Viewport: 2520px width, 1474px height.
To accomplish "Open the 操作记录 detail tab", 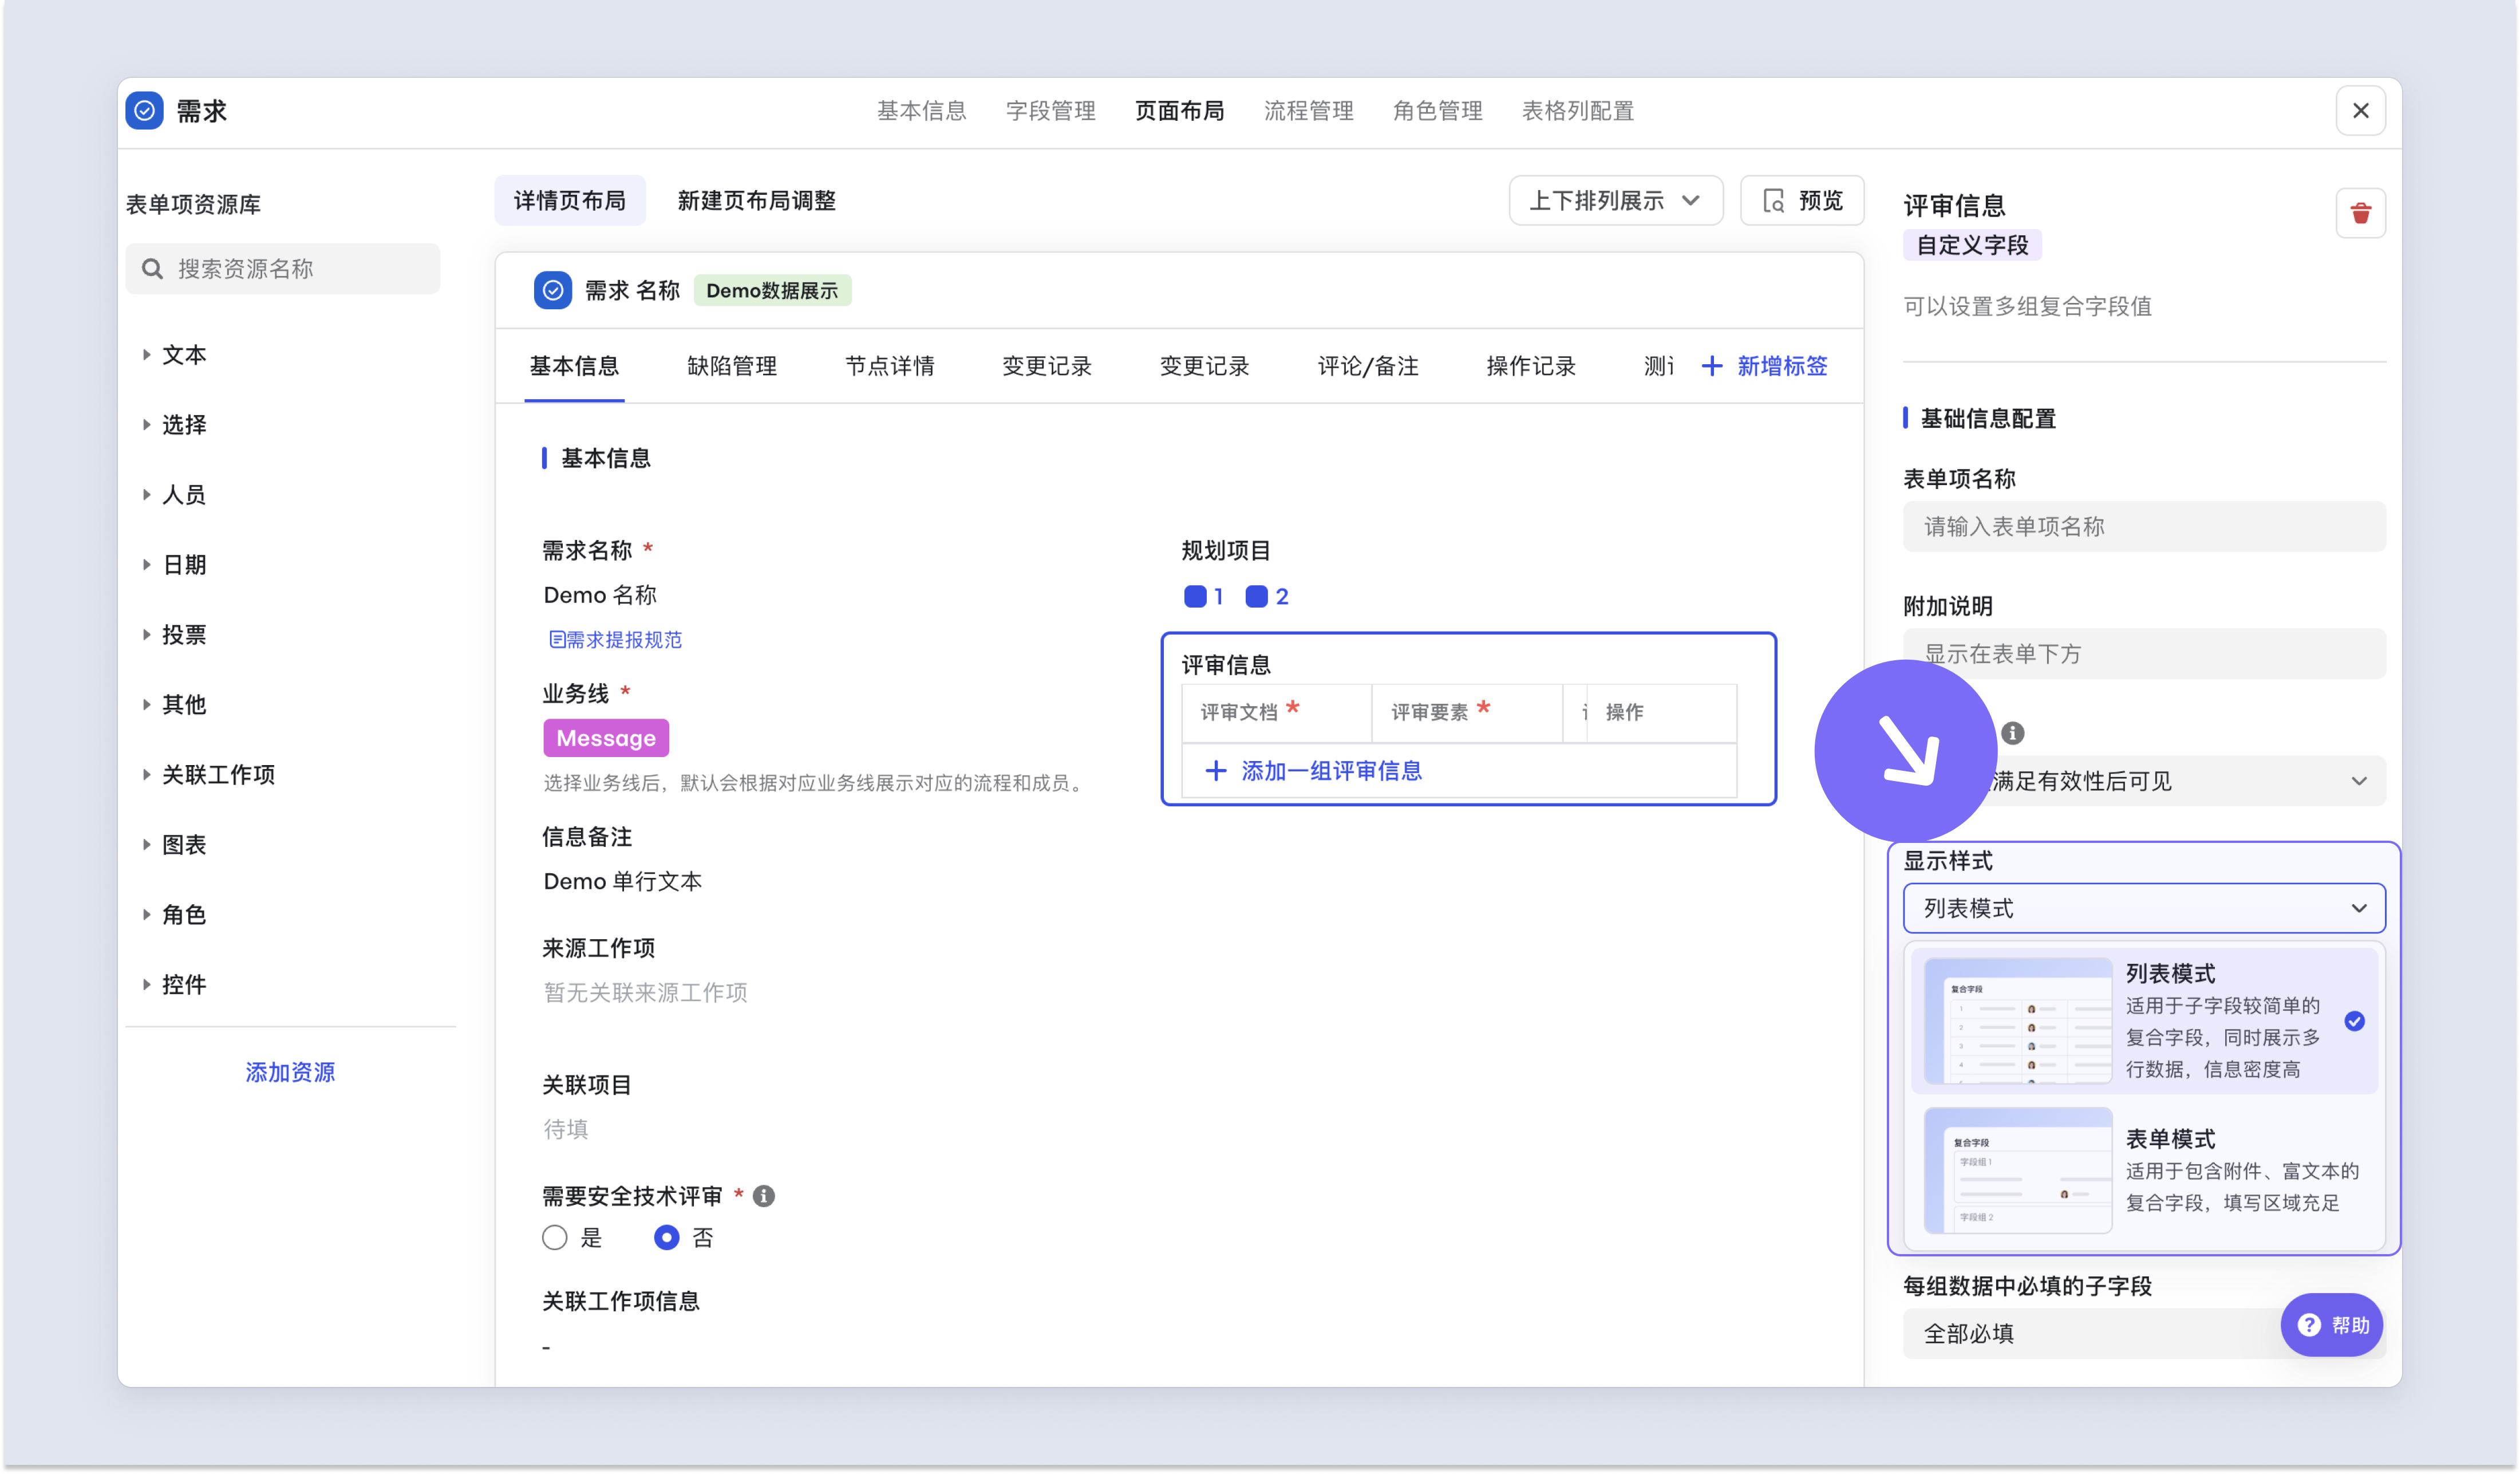I will tap(1531, 366).
